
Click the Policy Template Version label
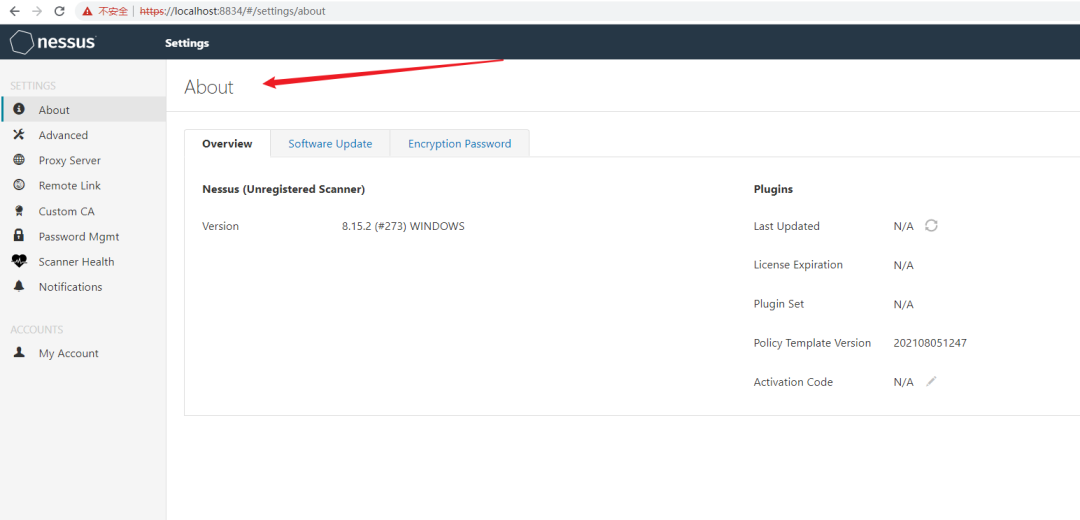pos(812,343)
